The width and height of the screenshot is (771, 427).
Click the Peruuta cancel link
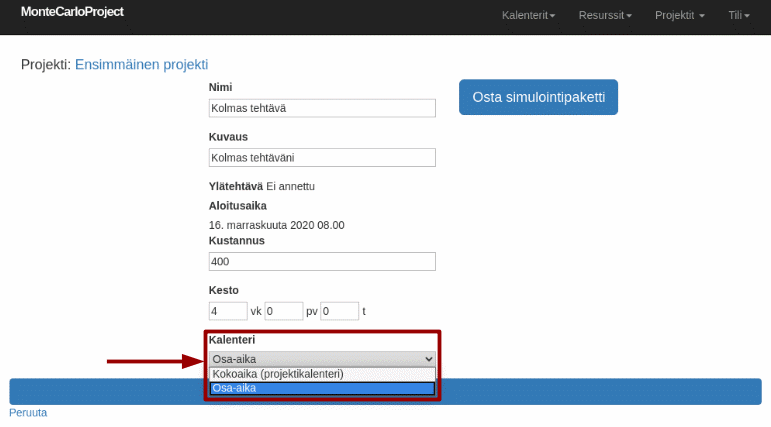pos(28,412)
